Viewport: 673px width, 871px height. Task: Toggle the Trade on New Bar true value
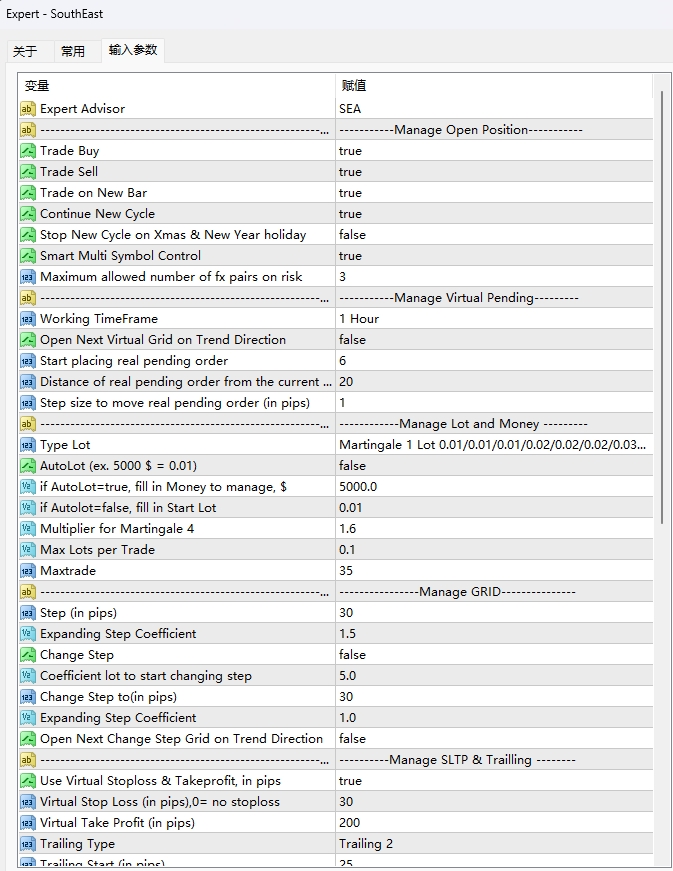(x=350, y=192)
